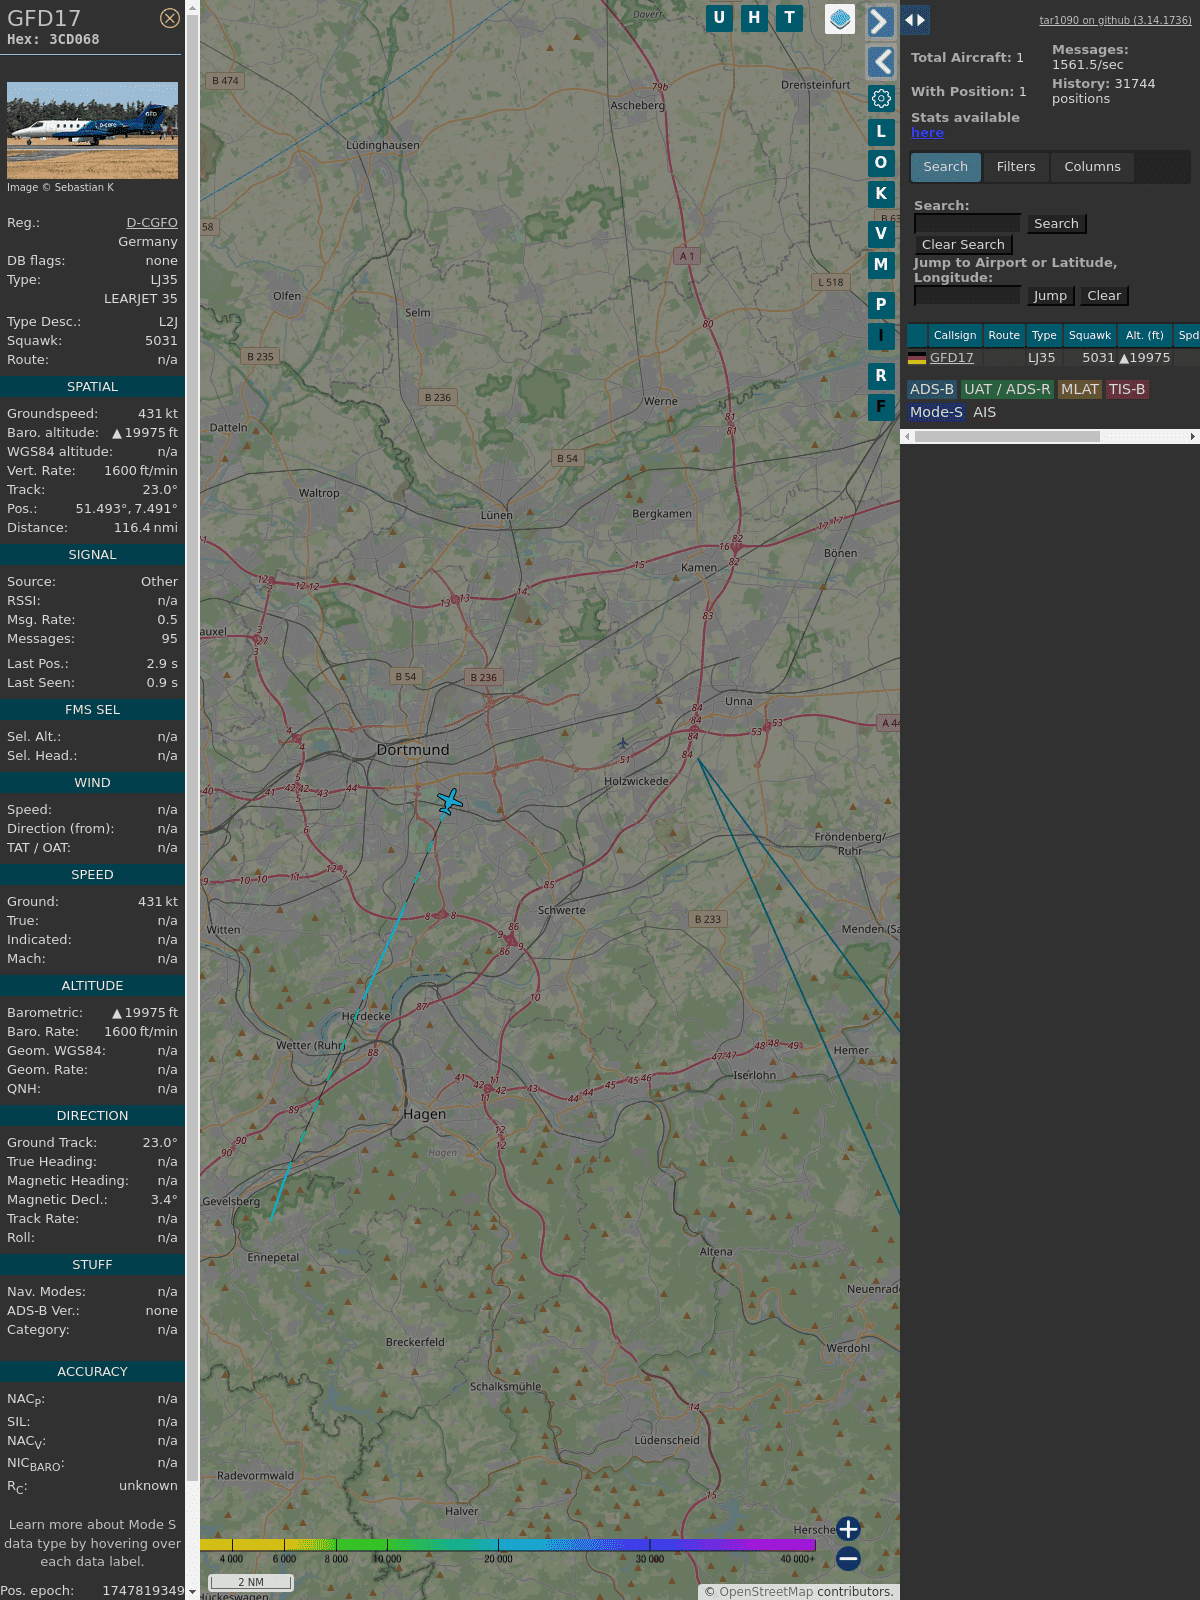The height and width of the screenshot is (1600, 1200).
Task: Close the GFD17 aircraft info panel
Action: coord(170,18)
